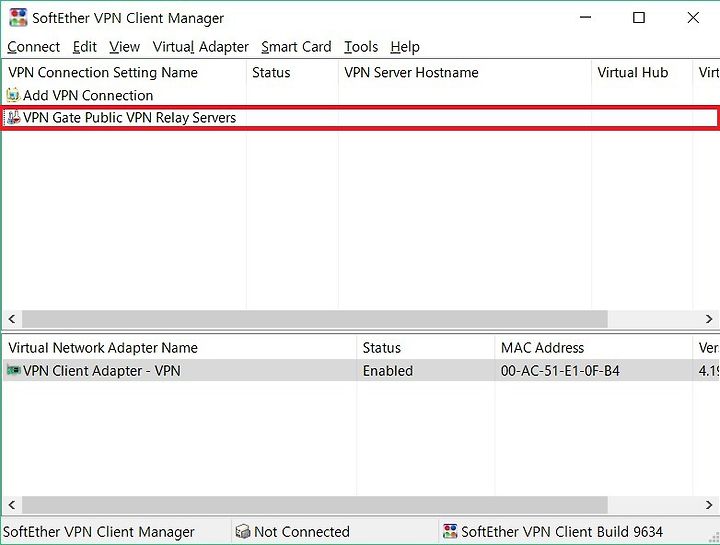Click the SoftEther app icon in title bar
Viewport: 720px width, 545px height.
(x=18, y=18)
